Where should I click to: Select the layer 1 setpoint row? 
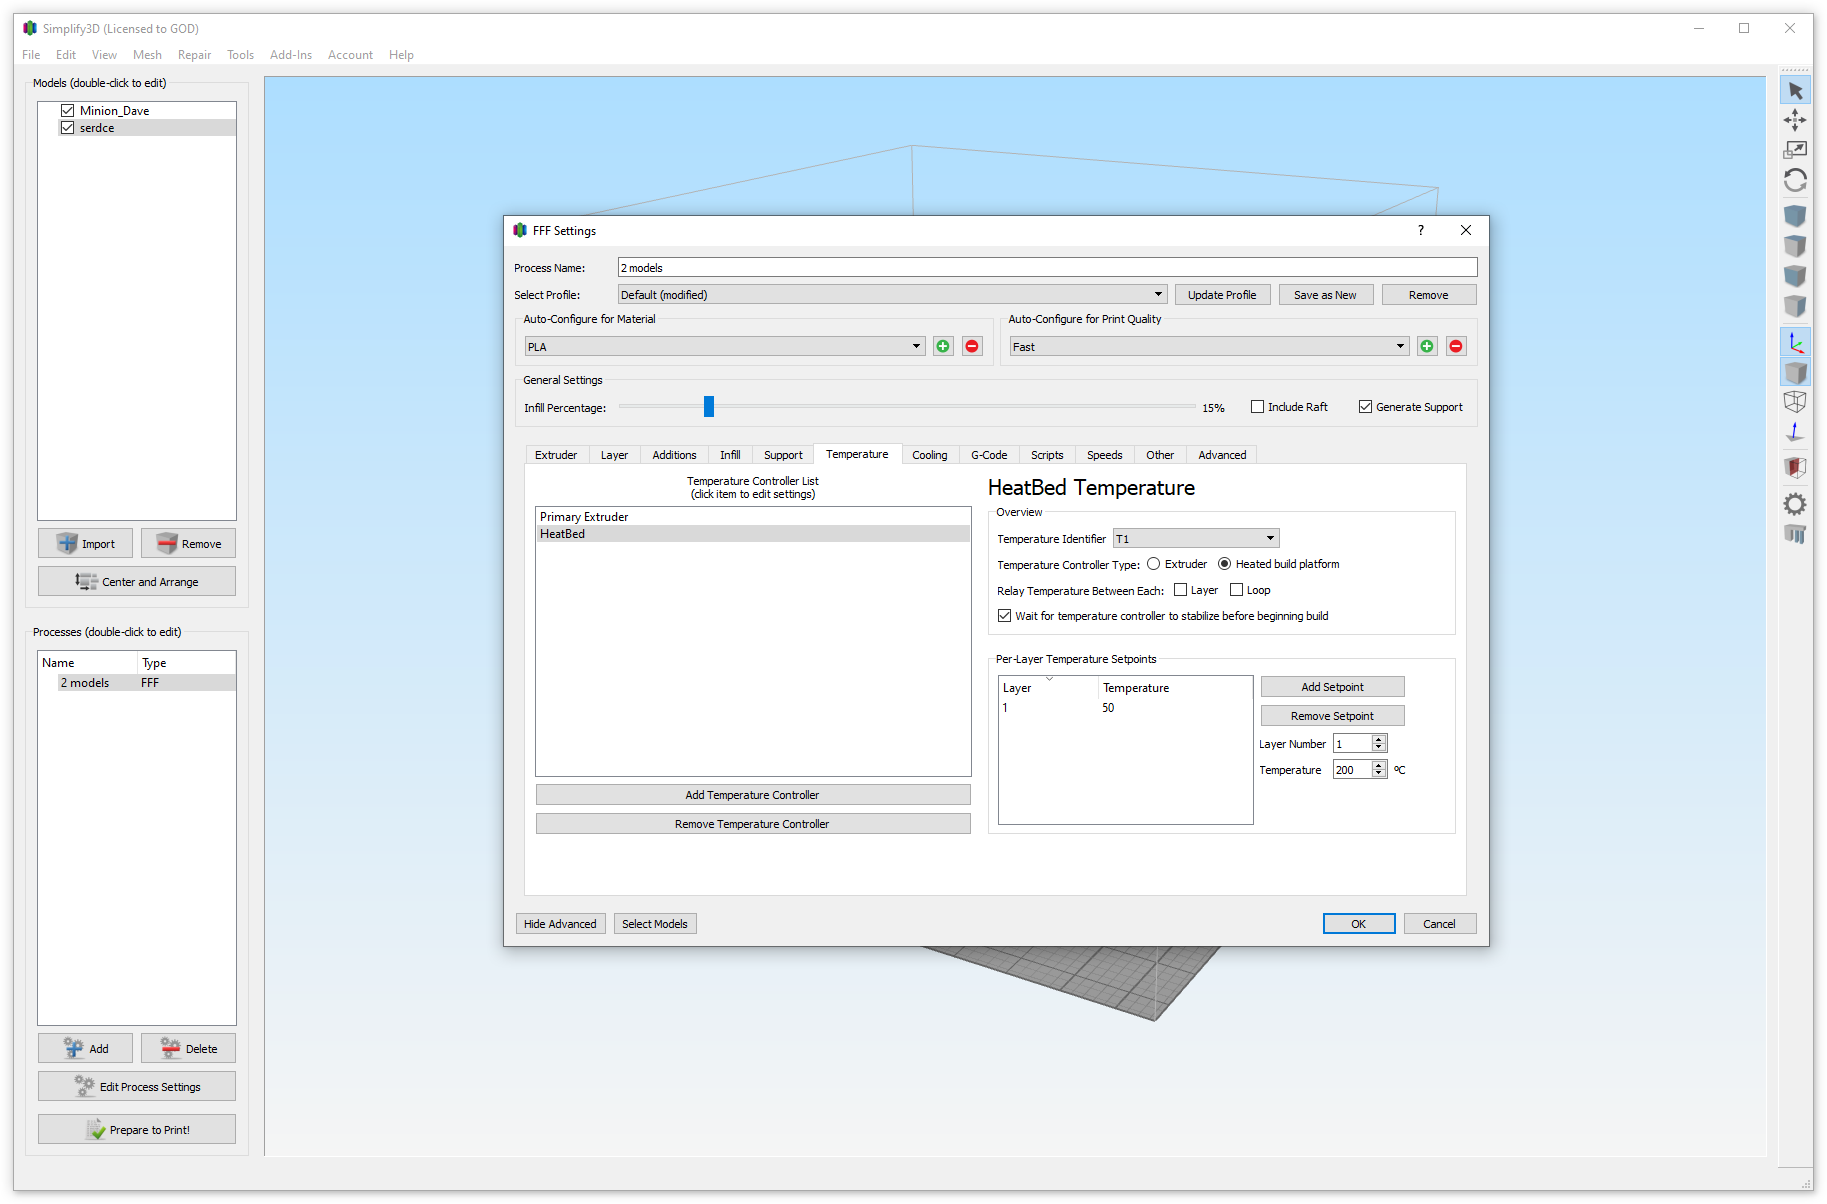point(1125,708)
